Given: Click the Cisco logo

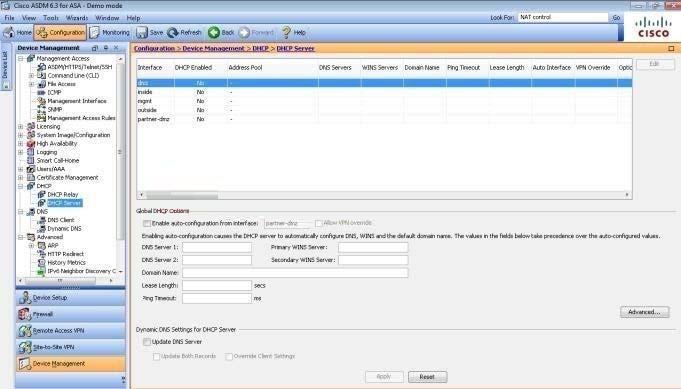Looking at the screenshot, I should click(x=653, y=27).
